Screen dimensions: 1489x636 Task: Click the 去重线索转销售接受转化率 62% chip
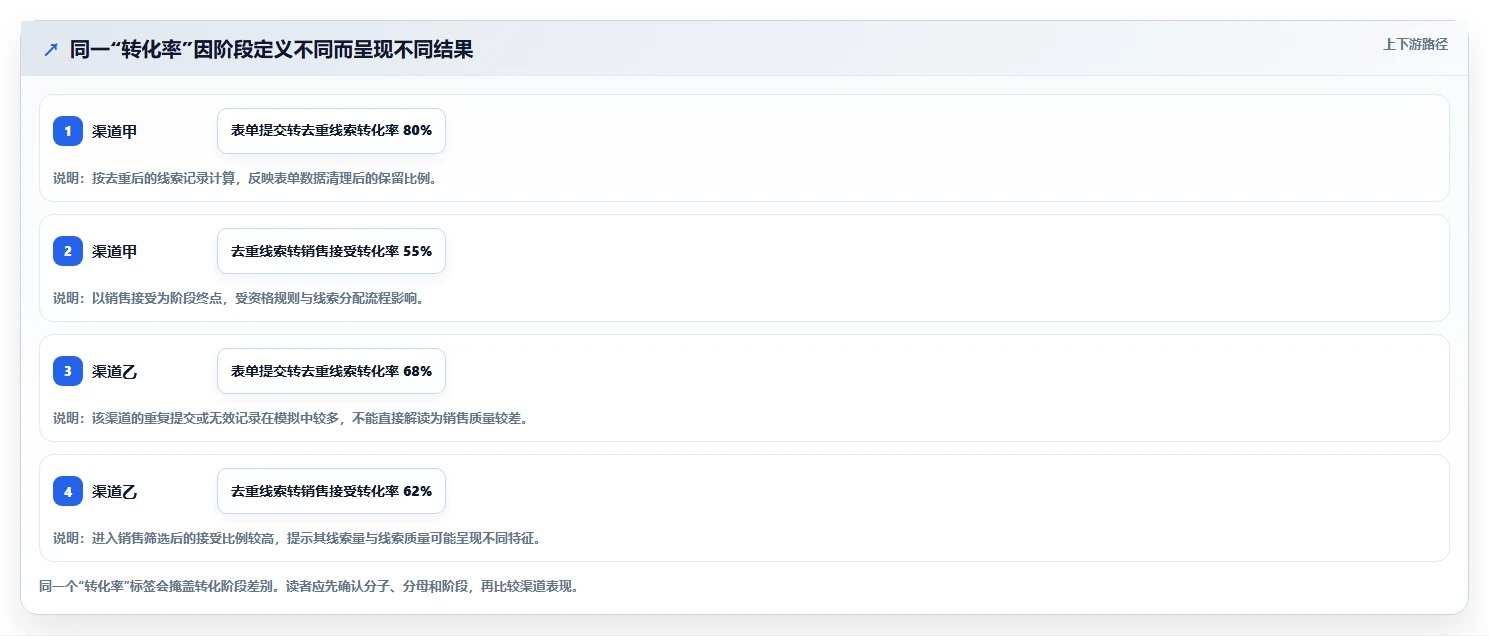coord(331,491)
